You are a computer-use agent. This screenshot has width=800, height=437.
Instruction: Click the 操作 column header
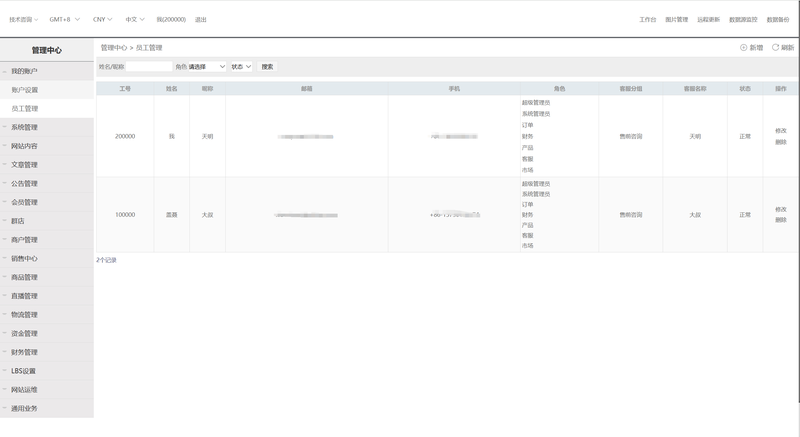[x=781, y=89]
